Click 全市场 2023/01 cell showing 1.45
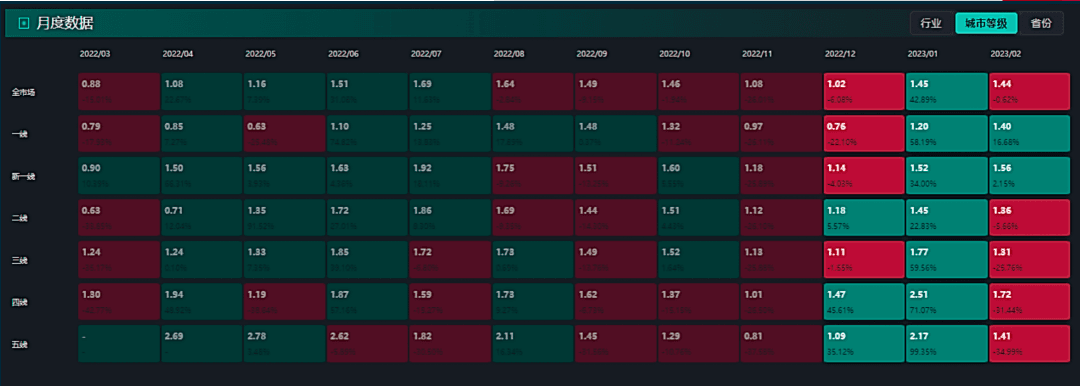This screenshot has height=386, width=1080. pos(946,92)
